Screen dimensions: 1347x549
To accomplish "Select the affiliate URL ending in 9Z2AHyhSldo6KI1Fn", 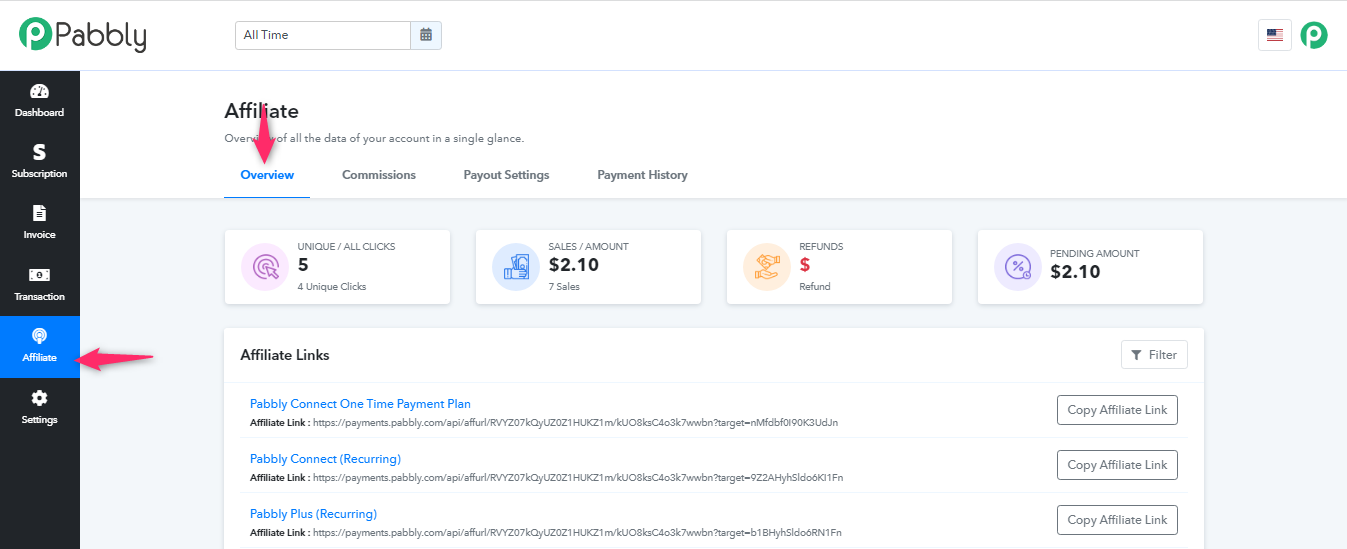I will tap(578, 478).
